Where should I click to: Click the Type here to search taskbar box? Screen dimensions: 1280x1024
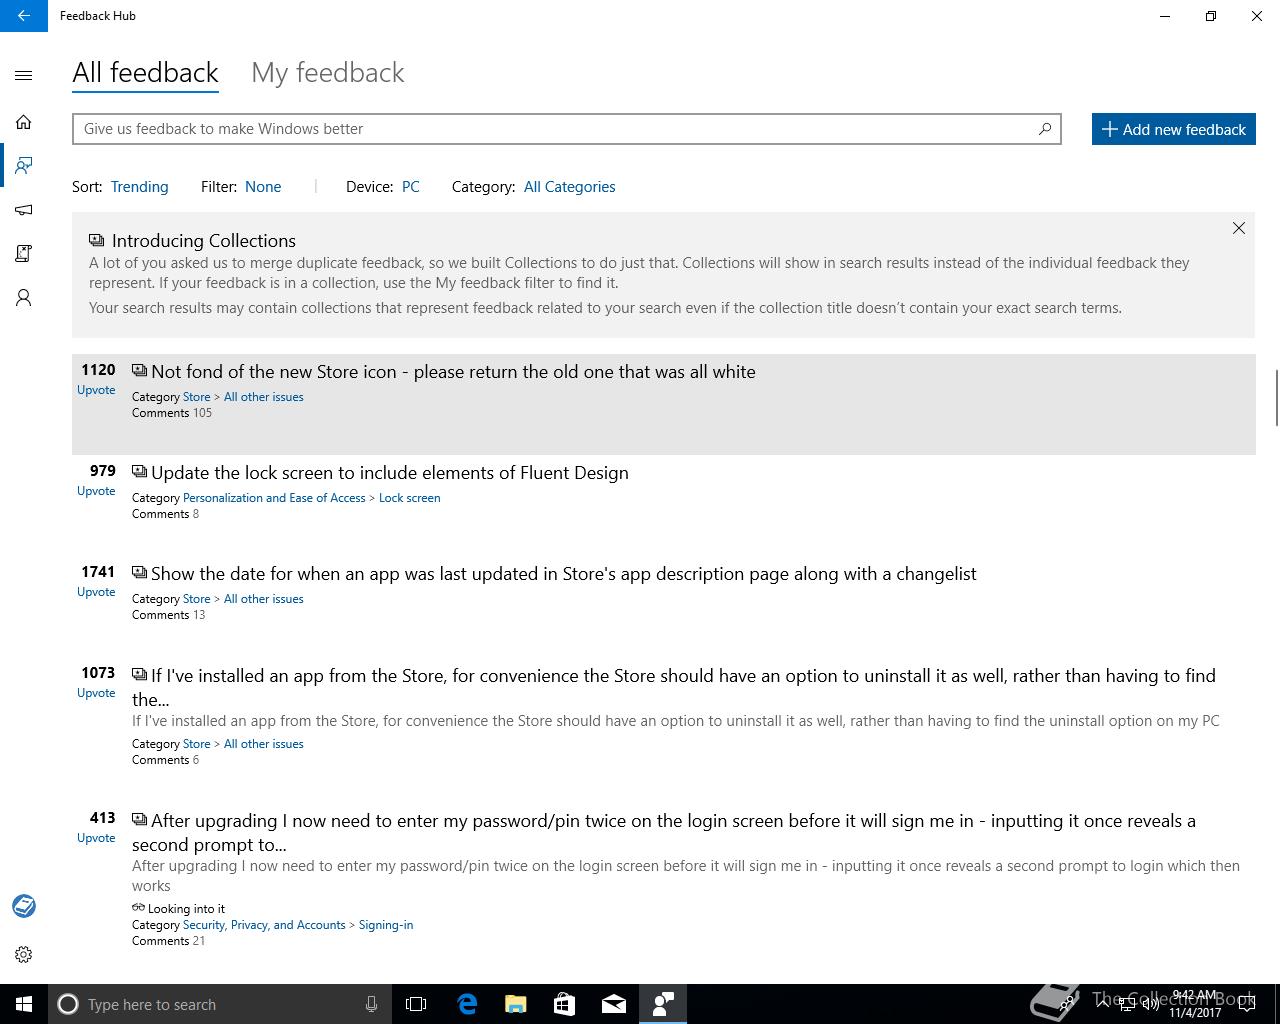220,1004
